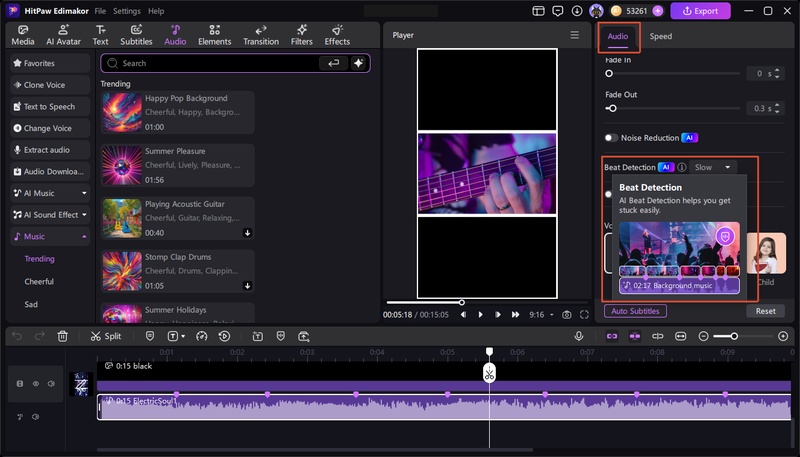Open the speed gauge tool

pyautogui.click(x=202, y=336)
